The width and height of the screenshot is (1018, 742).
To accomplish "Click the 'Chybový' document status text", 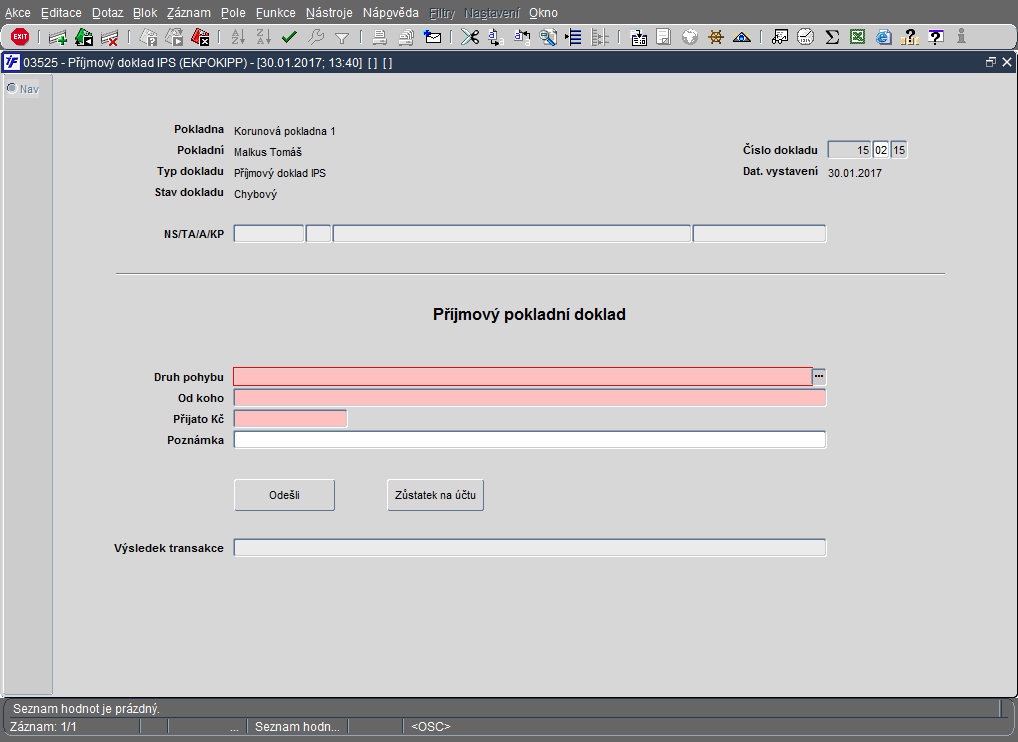I will coord(255,194).
